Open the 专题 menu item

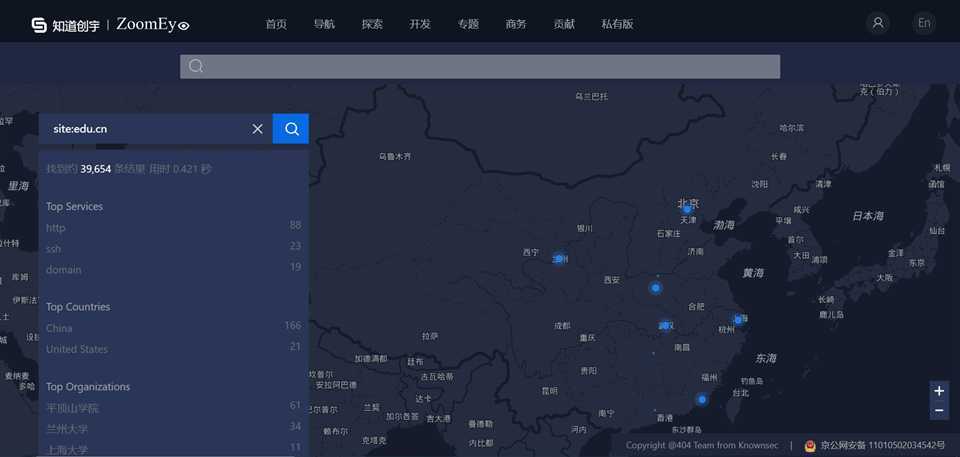468,24
